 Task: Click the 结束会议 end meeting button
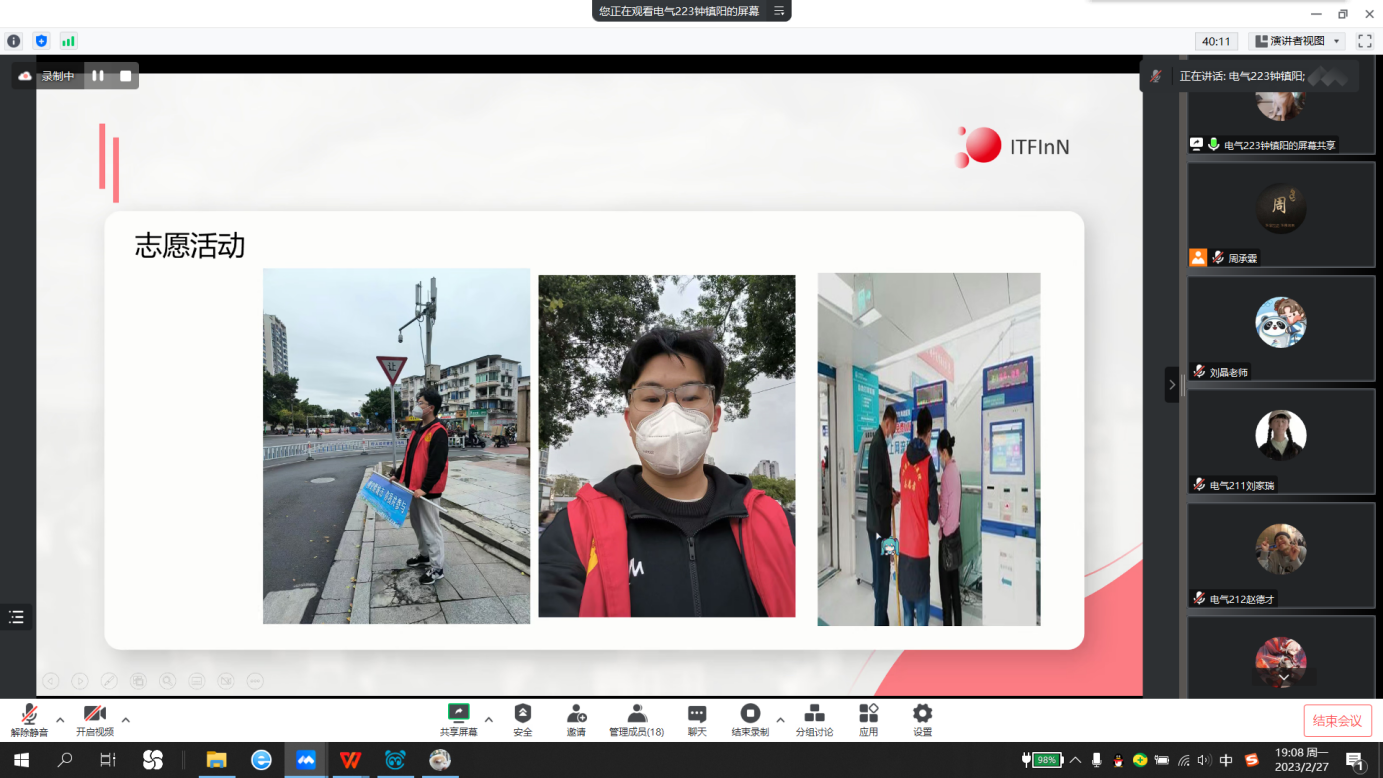(1337, 721)
